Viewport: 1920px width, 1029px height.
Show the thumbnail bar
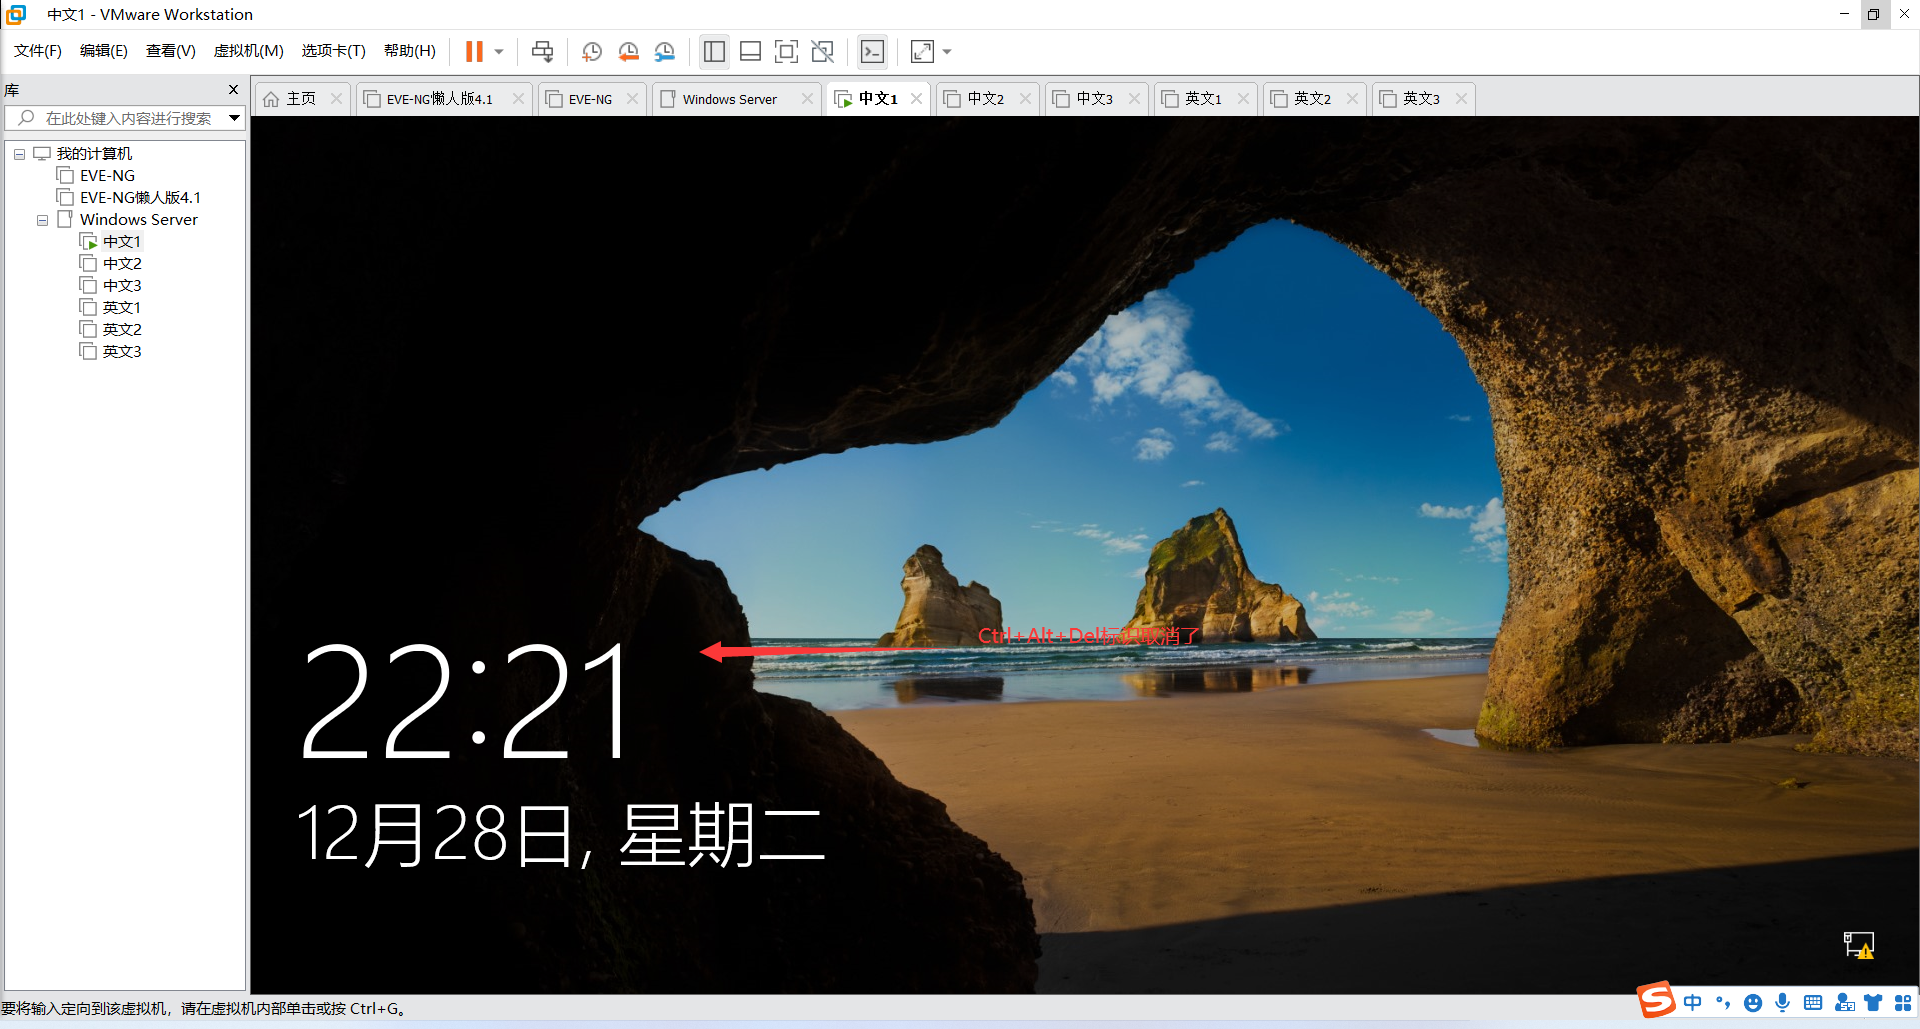[x=750, y=51]
